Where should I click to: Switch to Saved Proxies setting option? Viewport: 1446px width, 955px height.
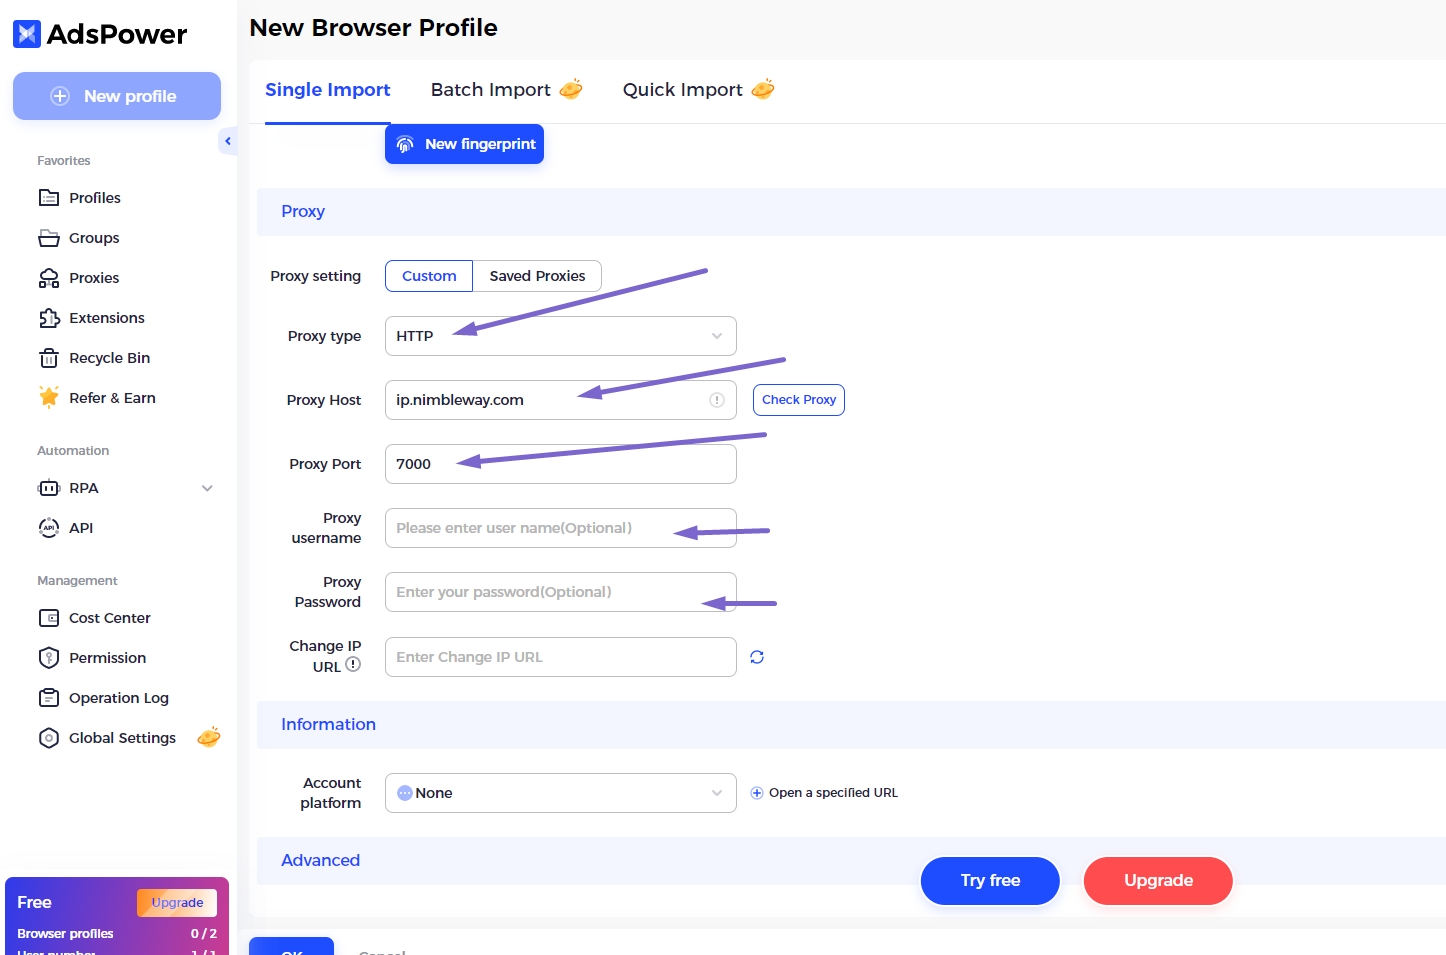(x=537, y=276)
